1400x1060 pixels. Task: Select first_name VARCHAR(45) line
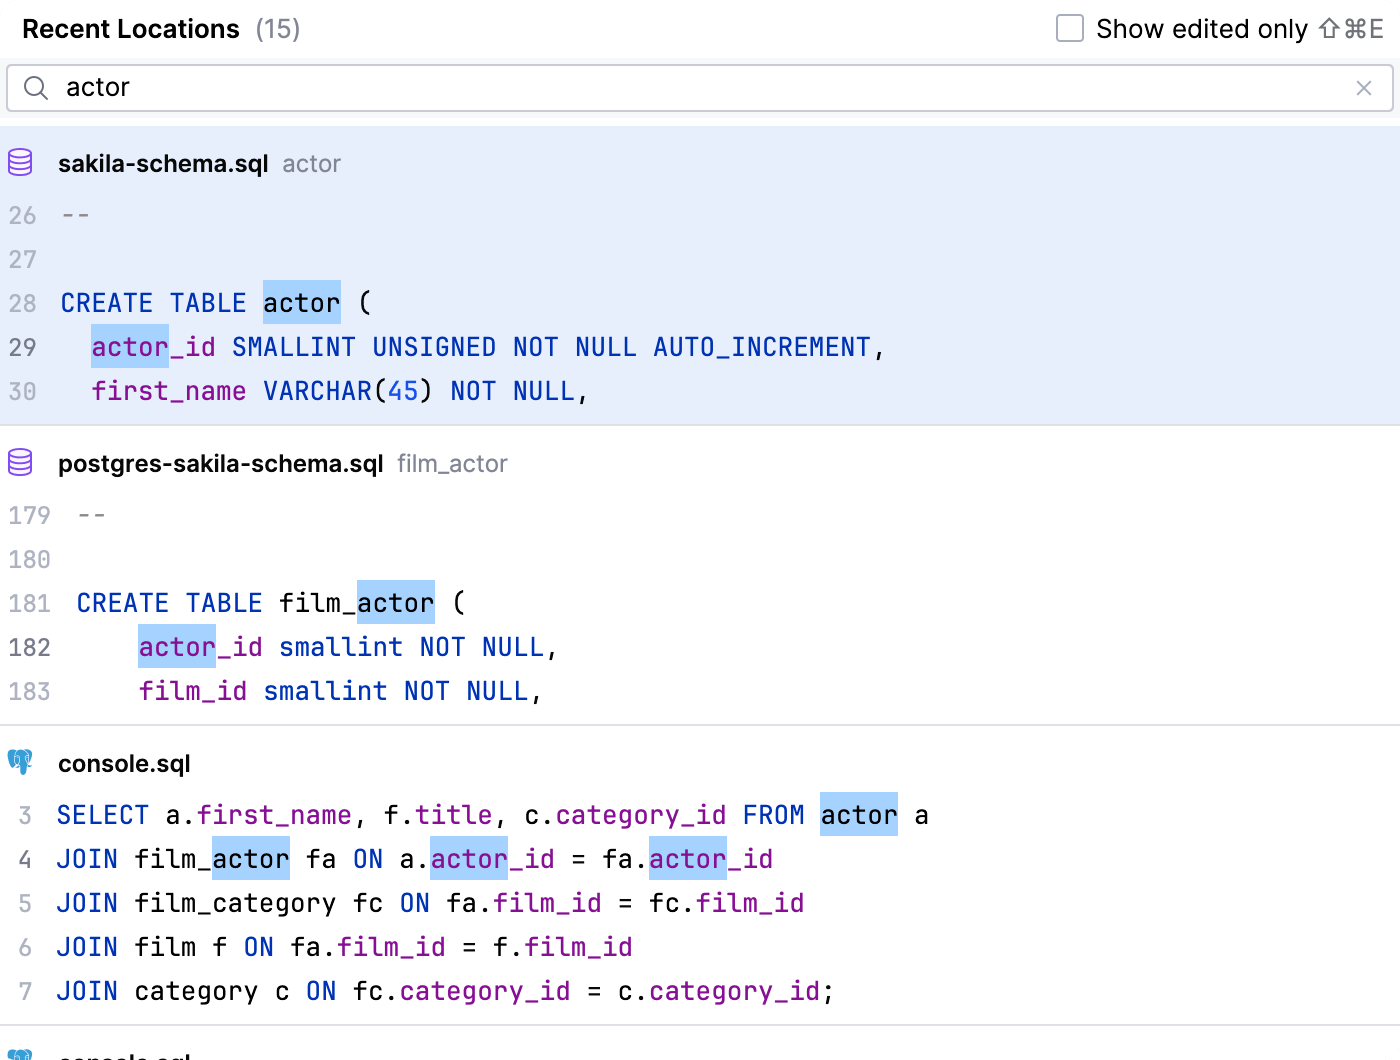[339, 391]
